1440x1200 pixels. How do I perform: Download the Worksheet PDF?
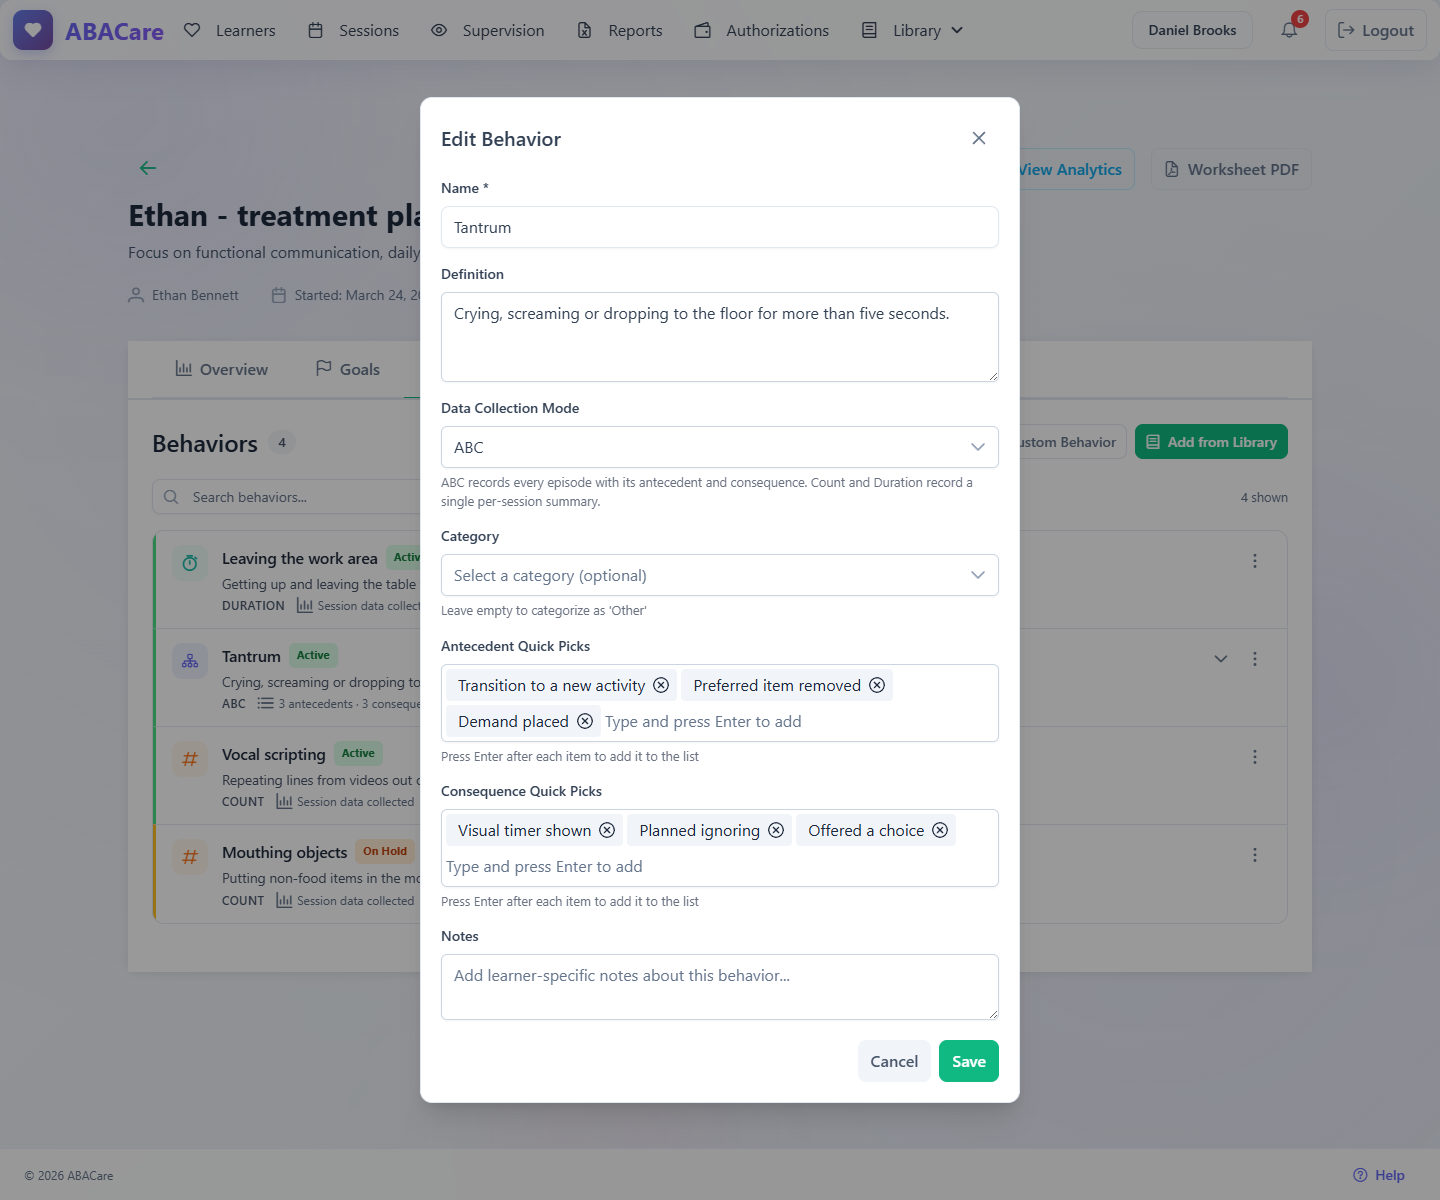tap(1231, 169)
